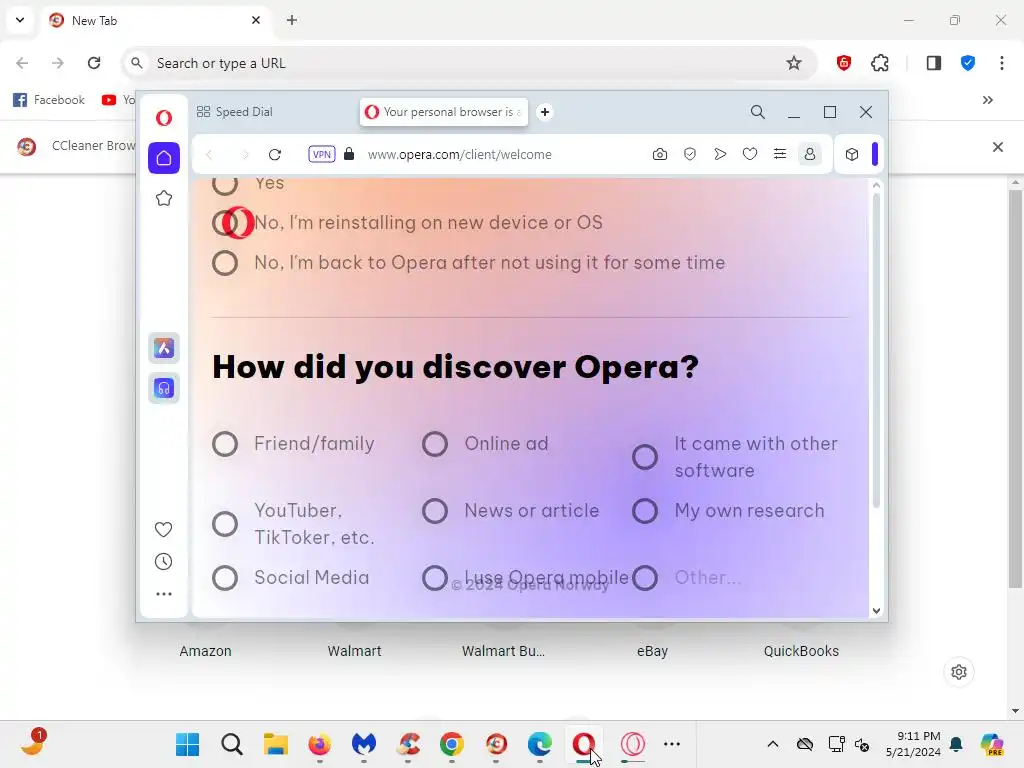The width and height of the screenshot is (1024, 768).
Task: Open the Home icon in Opera sidebar
Action: pos(164,158)
